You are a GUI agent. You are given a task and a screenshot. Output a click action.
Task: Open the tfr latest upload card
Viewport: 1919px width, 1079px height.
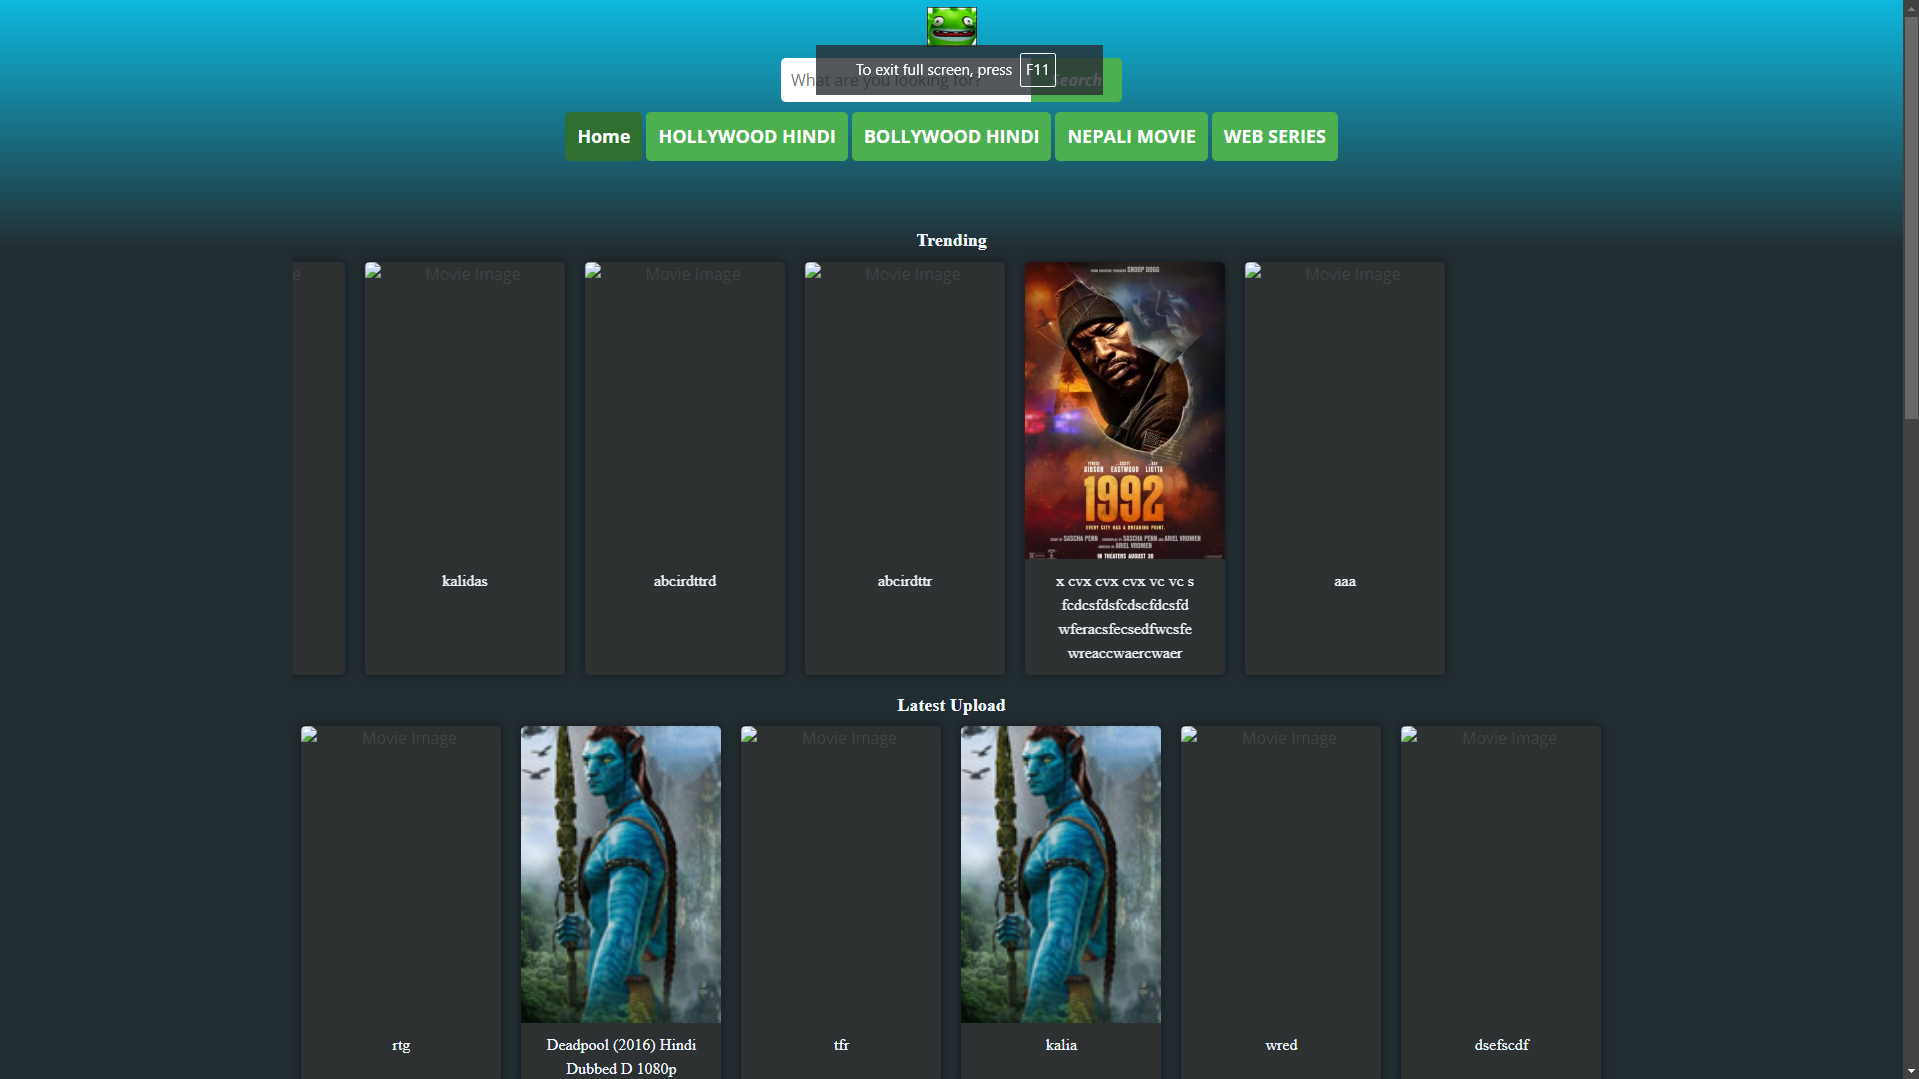coord(840,900)
